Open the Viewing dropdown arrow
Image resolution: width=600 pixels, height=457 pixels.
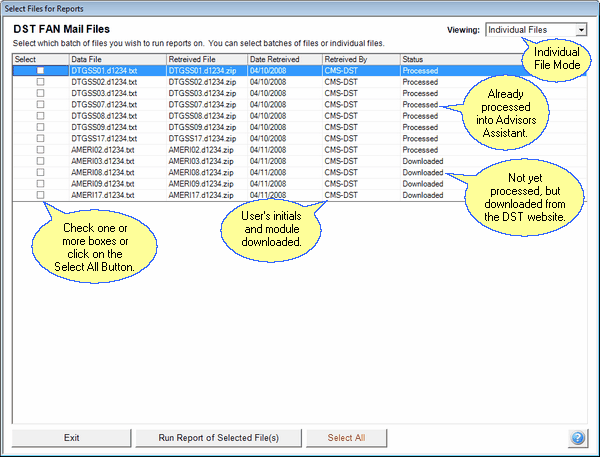click(581, 29)
